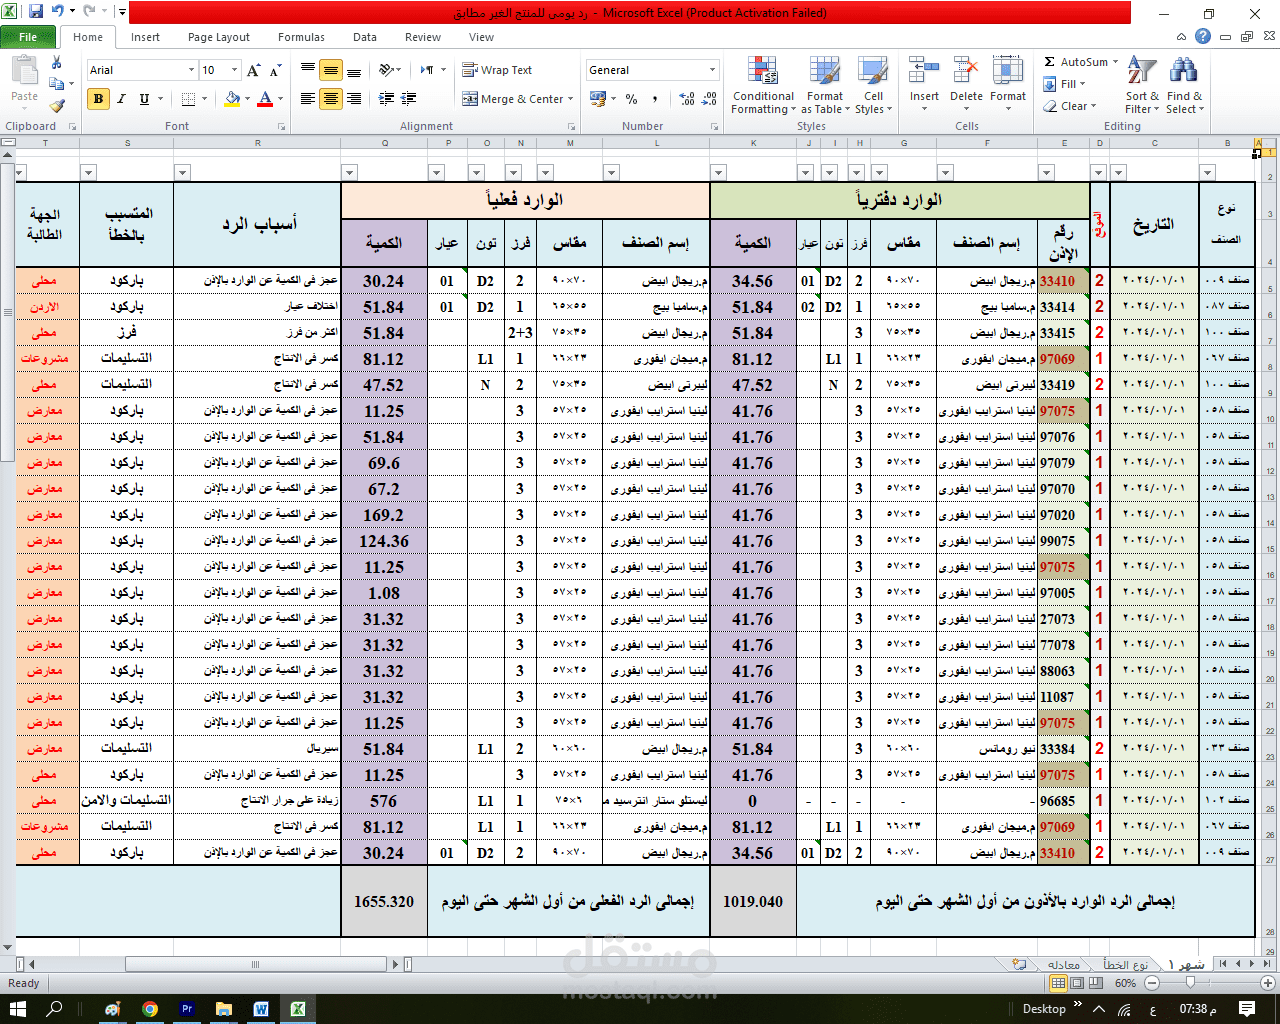This screenshot has height=1024, width=1280.
Task: Select the معادله worksheet tab
Action: point(1062,964)
